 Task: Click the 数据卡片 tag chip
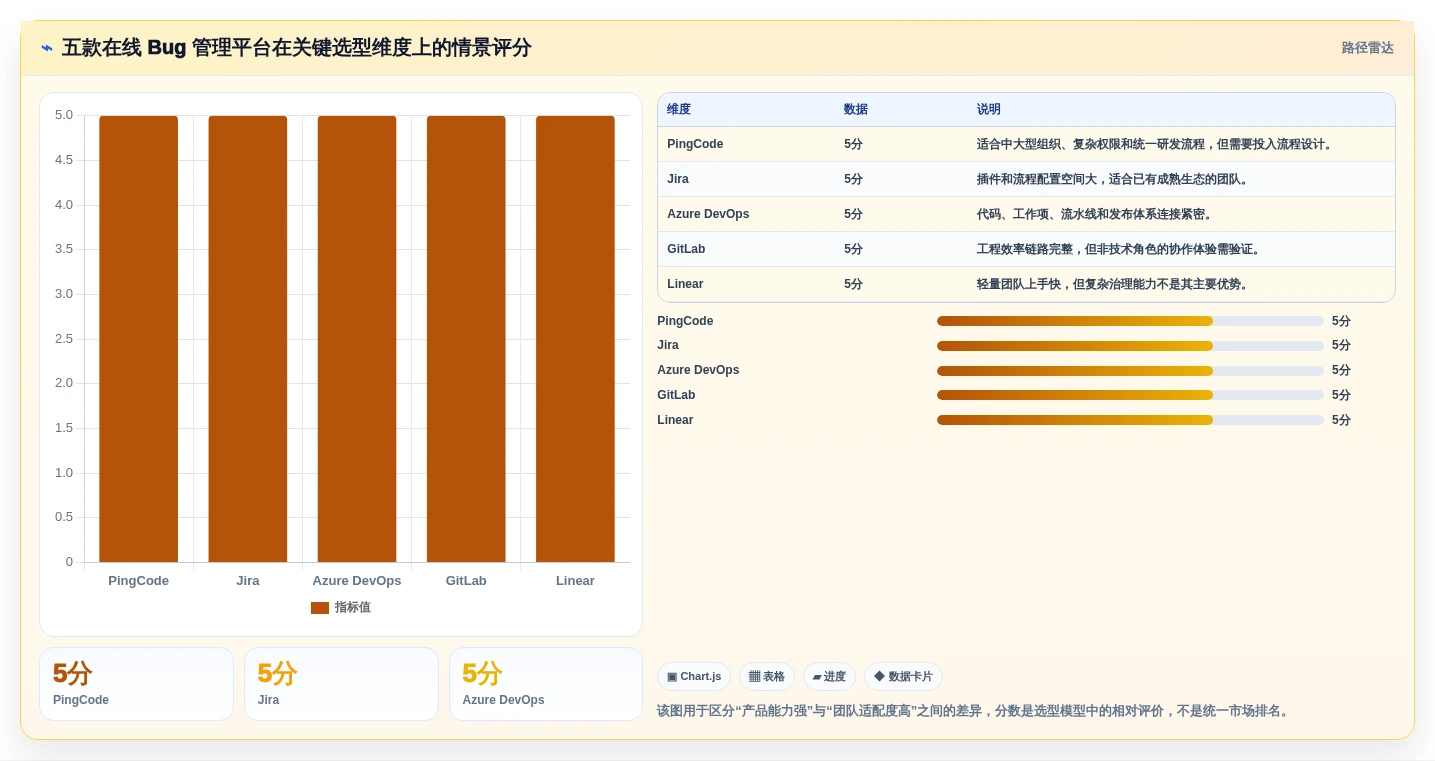click(903, 677)
